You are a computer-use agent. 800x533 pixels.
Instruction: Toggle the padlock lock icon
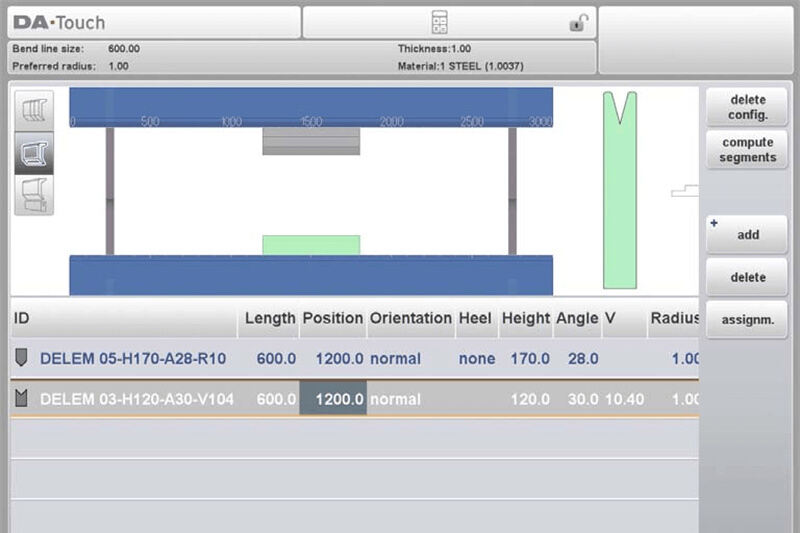coord(578,22)
